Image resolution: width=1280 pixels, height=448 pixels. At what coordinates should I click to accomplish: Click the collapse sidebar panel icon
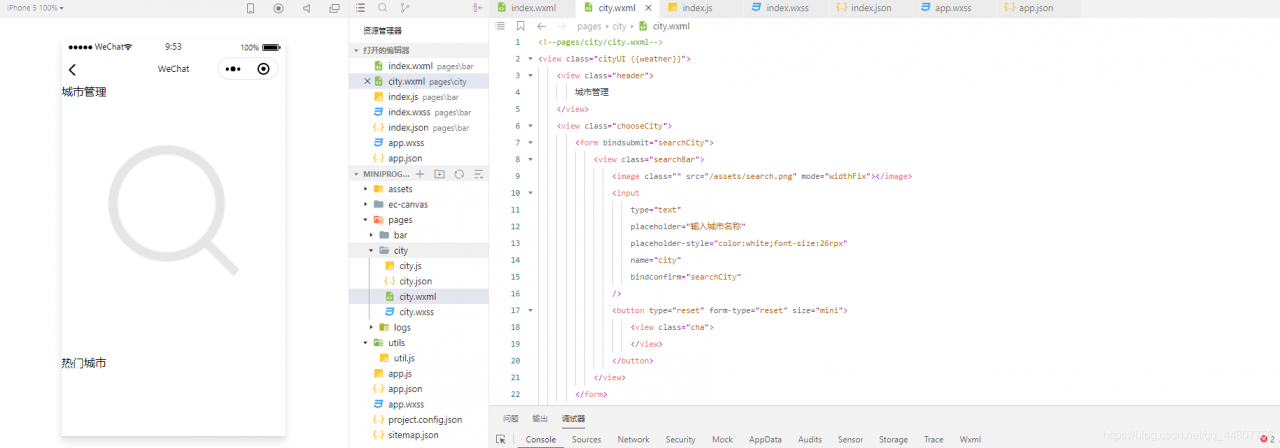pyautogui.click(x=478, y=8)
